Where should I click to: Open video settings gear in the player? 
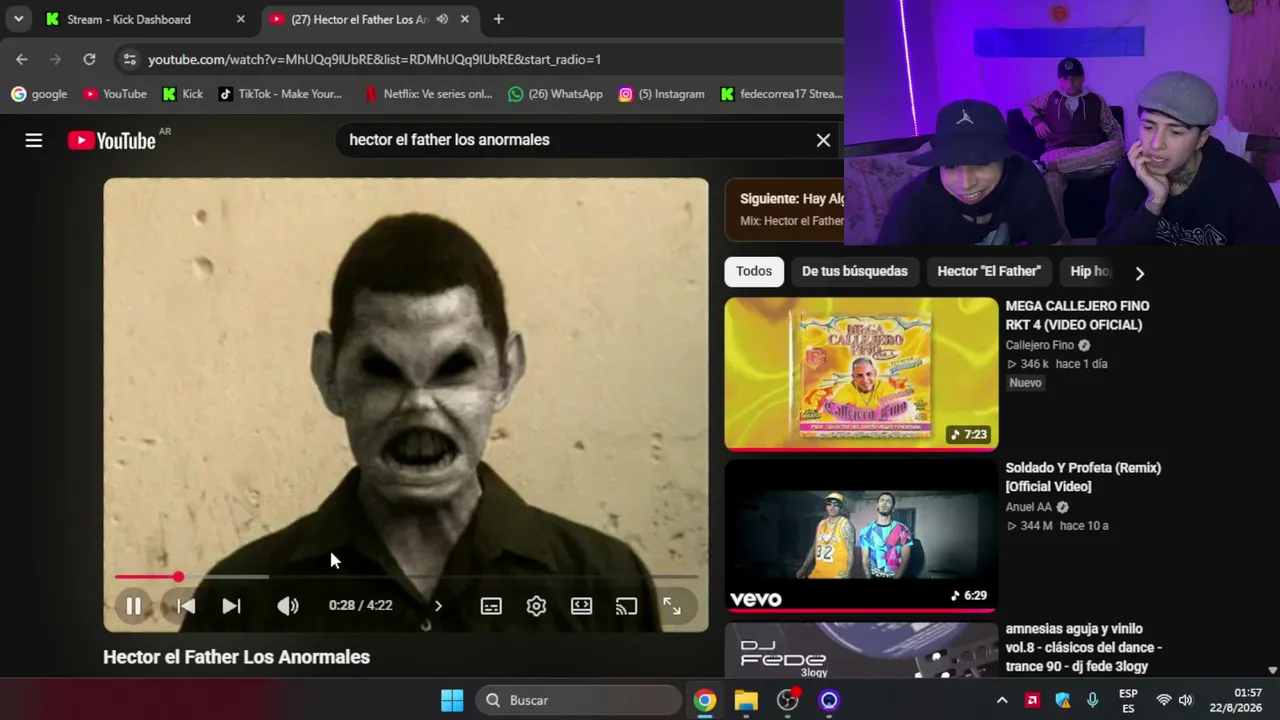(536, 606)
